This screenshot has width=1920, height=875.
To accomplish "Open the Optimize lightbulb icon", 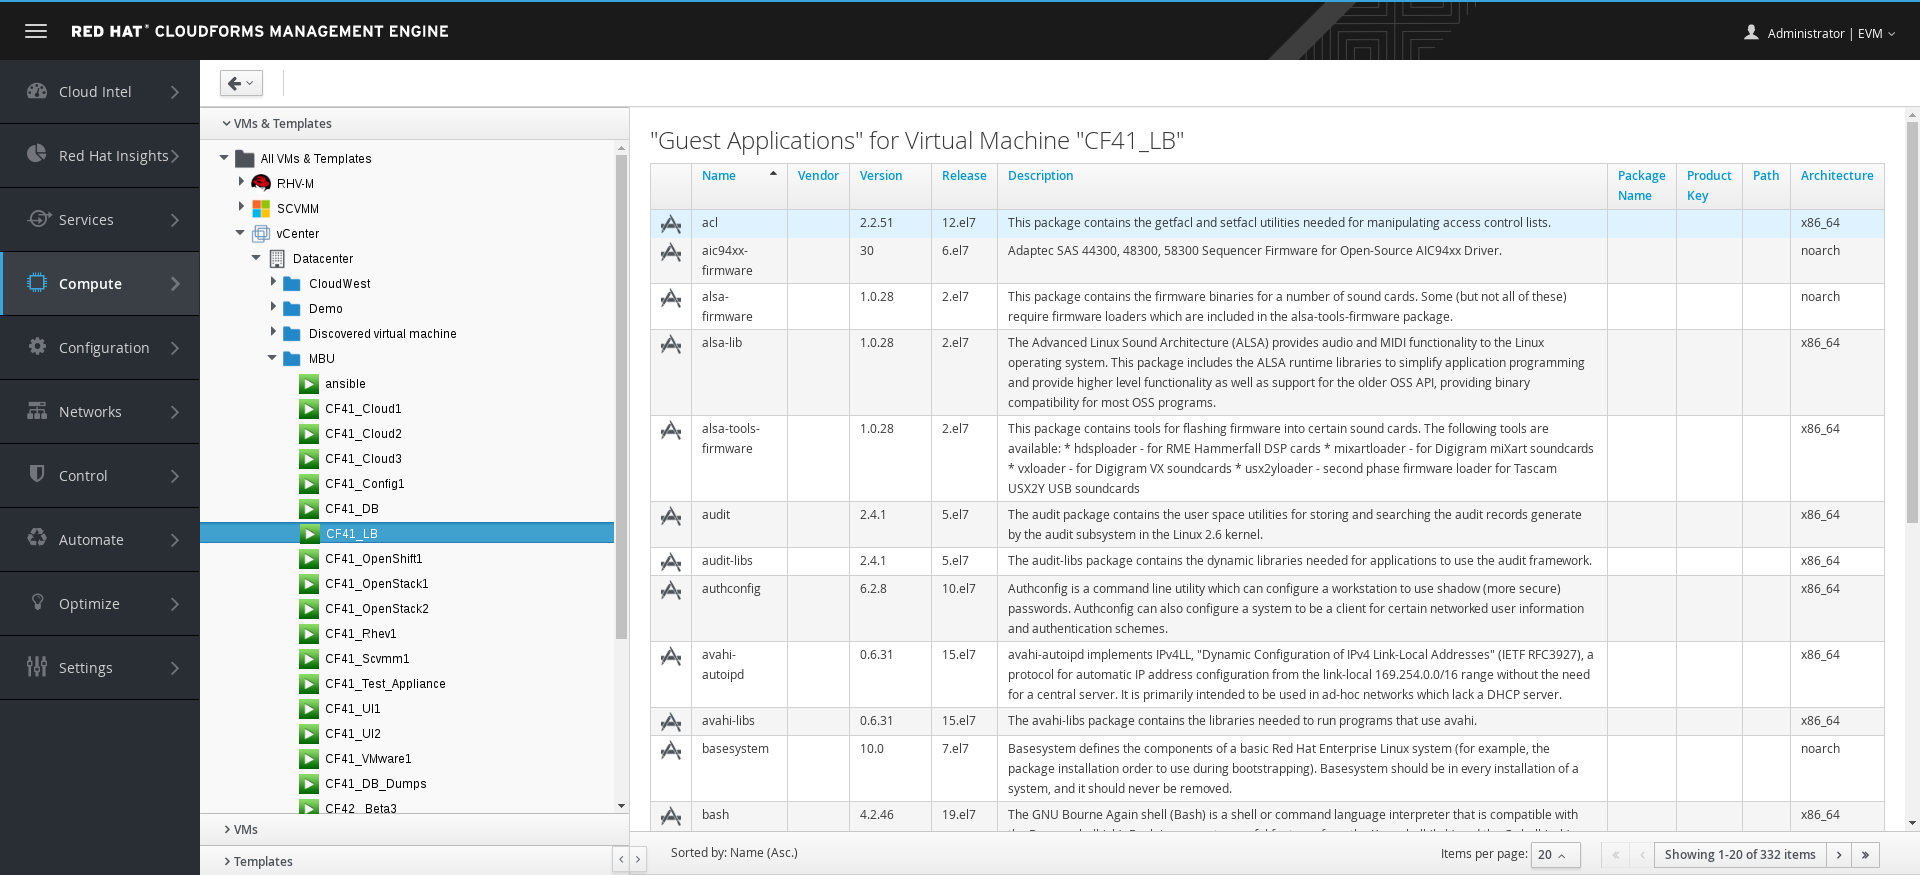I will [38, 602].
